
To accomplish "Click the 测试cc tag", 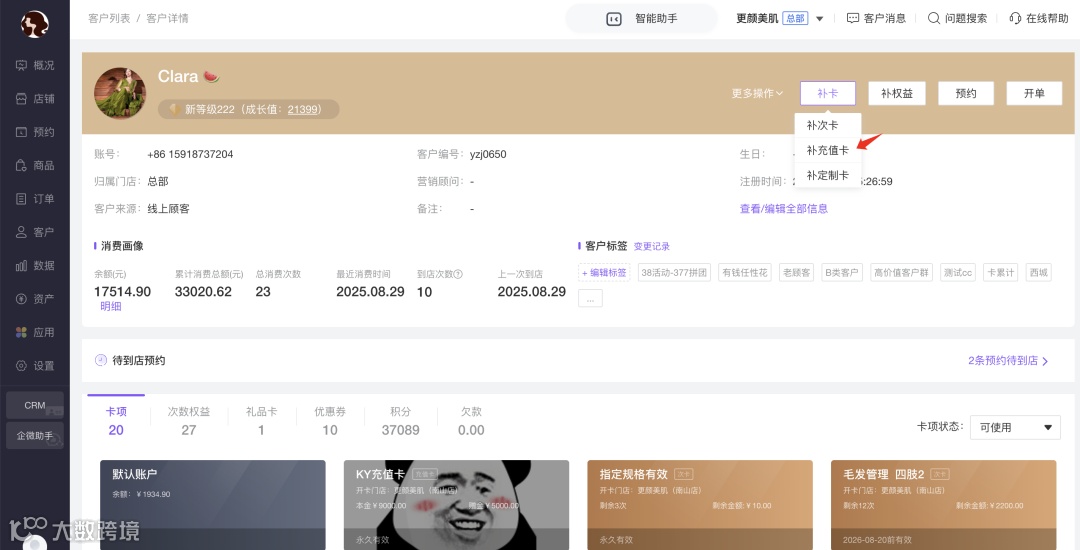I will 957,273.
